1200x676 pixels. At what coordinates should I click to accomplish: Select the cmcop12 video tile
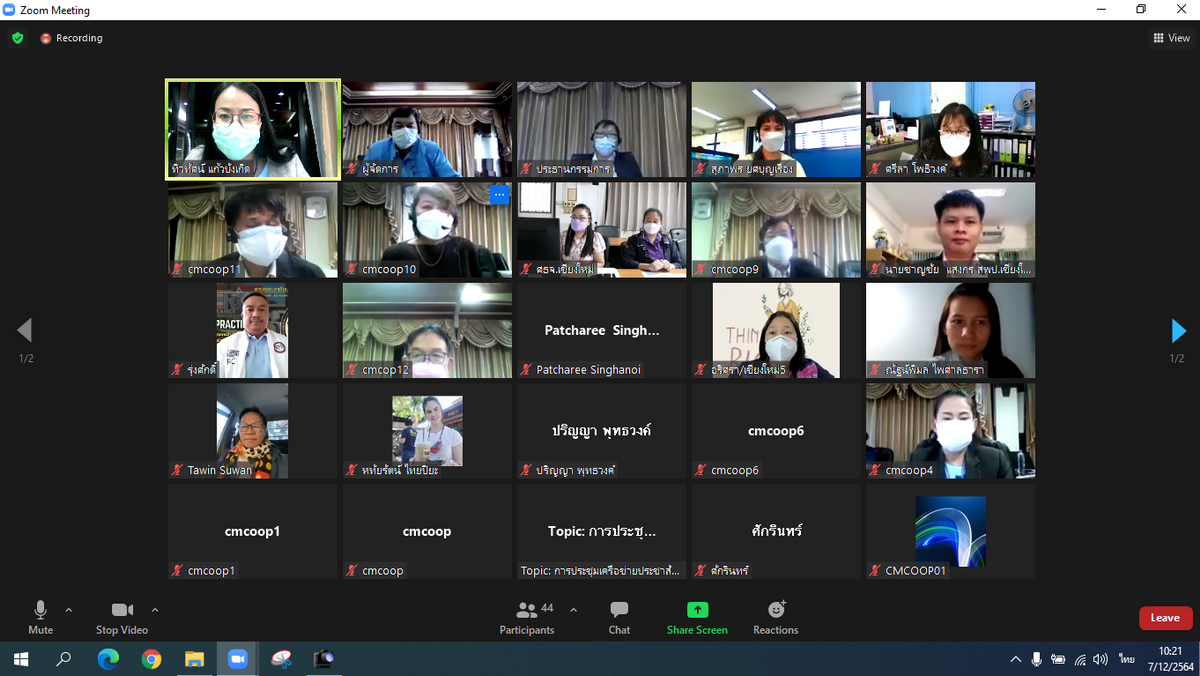tap(427, 330)
